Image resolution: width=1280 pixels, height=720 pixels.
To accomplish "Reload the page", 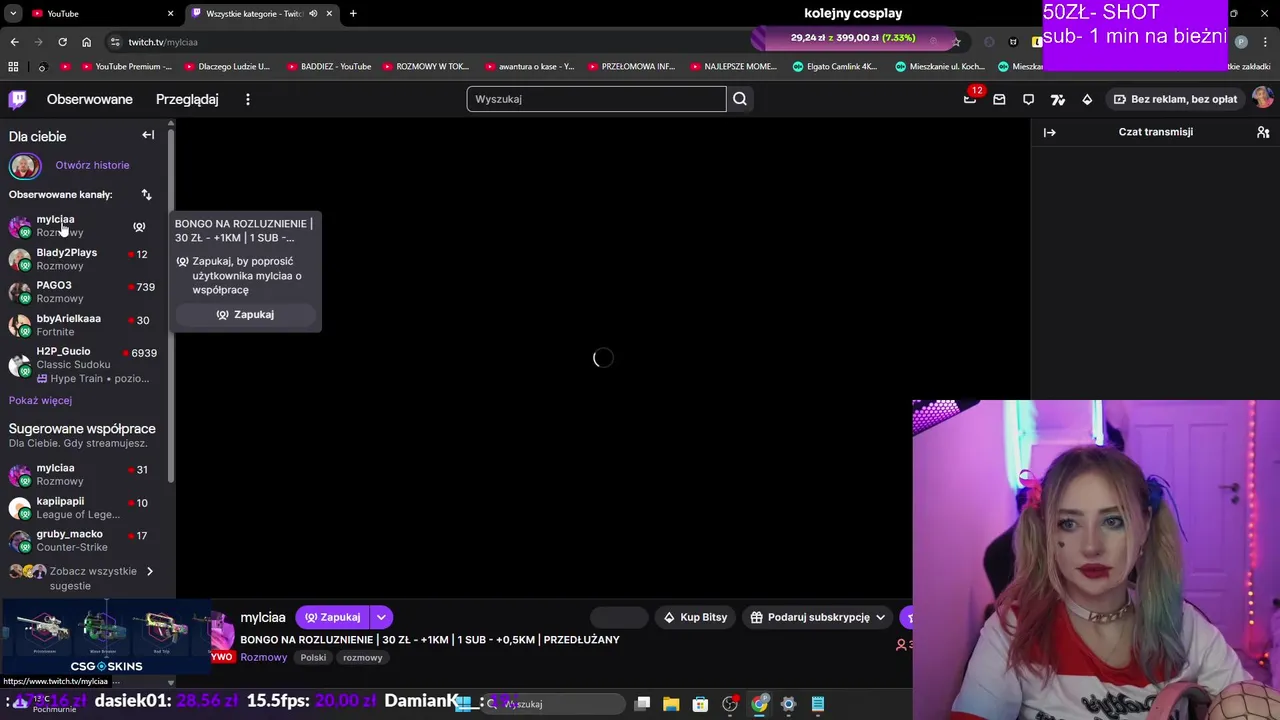I will (62, 42).
